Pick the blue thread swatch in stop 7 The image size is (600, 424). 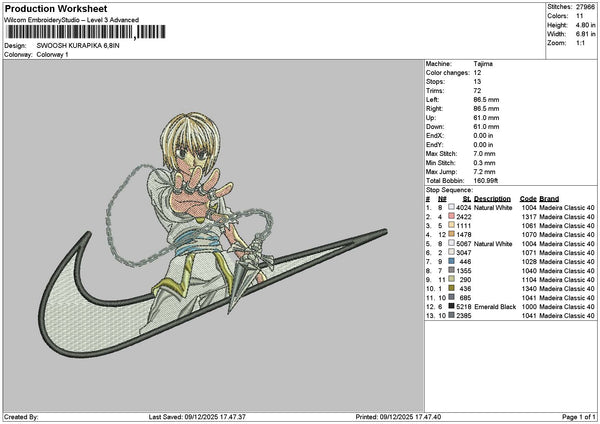point(452,261)
